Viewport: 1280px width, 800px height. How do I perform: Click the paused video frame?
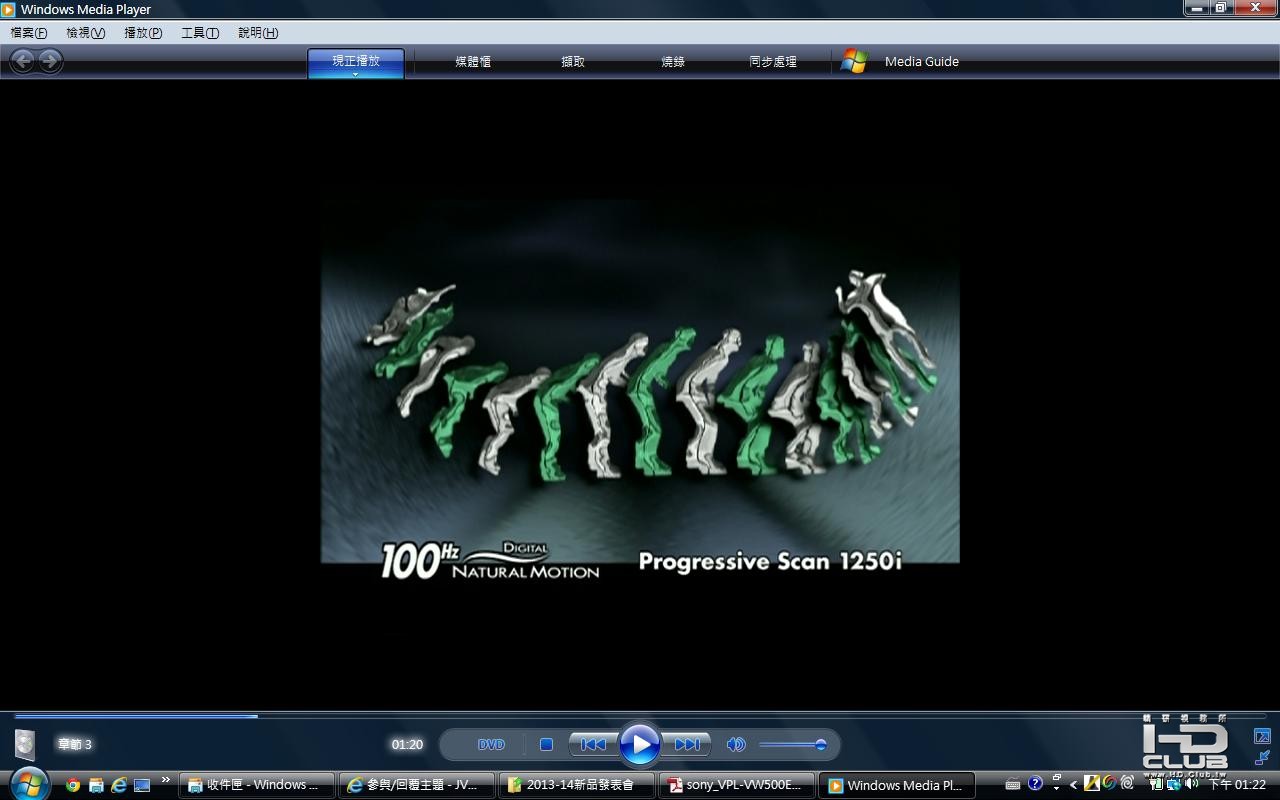640,381
